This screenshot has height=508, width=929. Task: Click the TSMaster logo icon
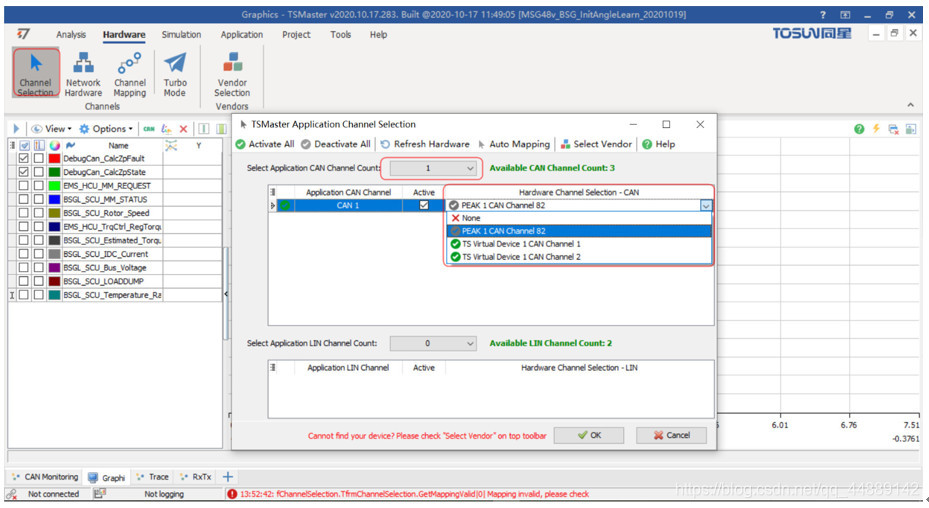(23, 34)
